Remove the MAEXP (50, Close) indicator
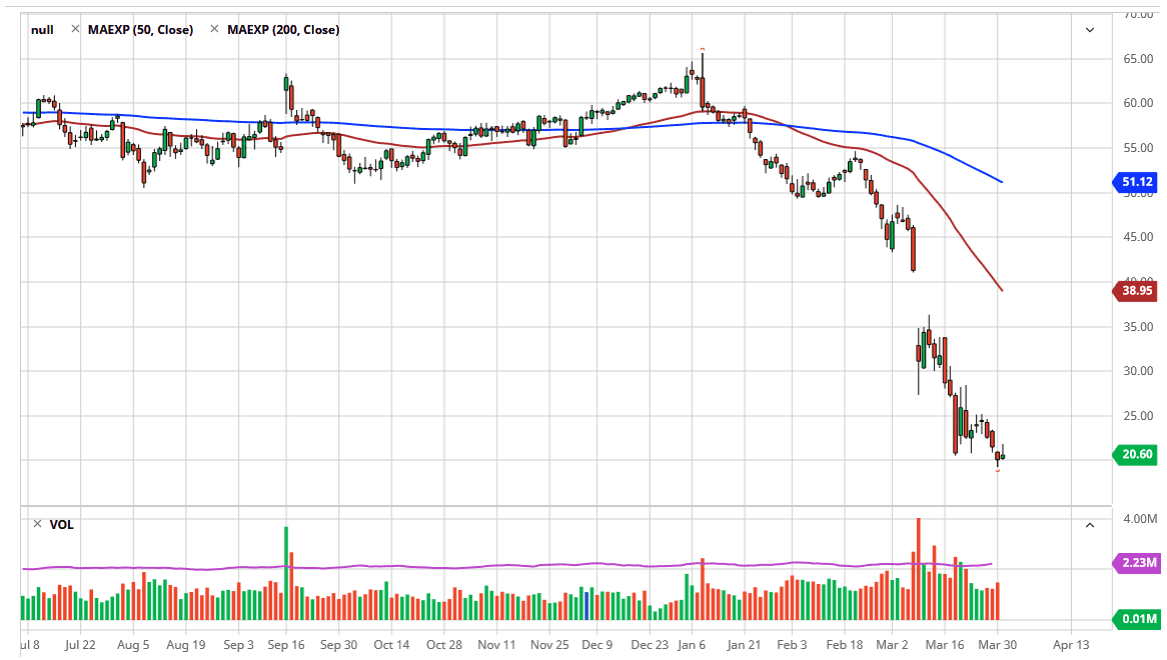1167x660 pixels. click(x=75, y=30)
